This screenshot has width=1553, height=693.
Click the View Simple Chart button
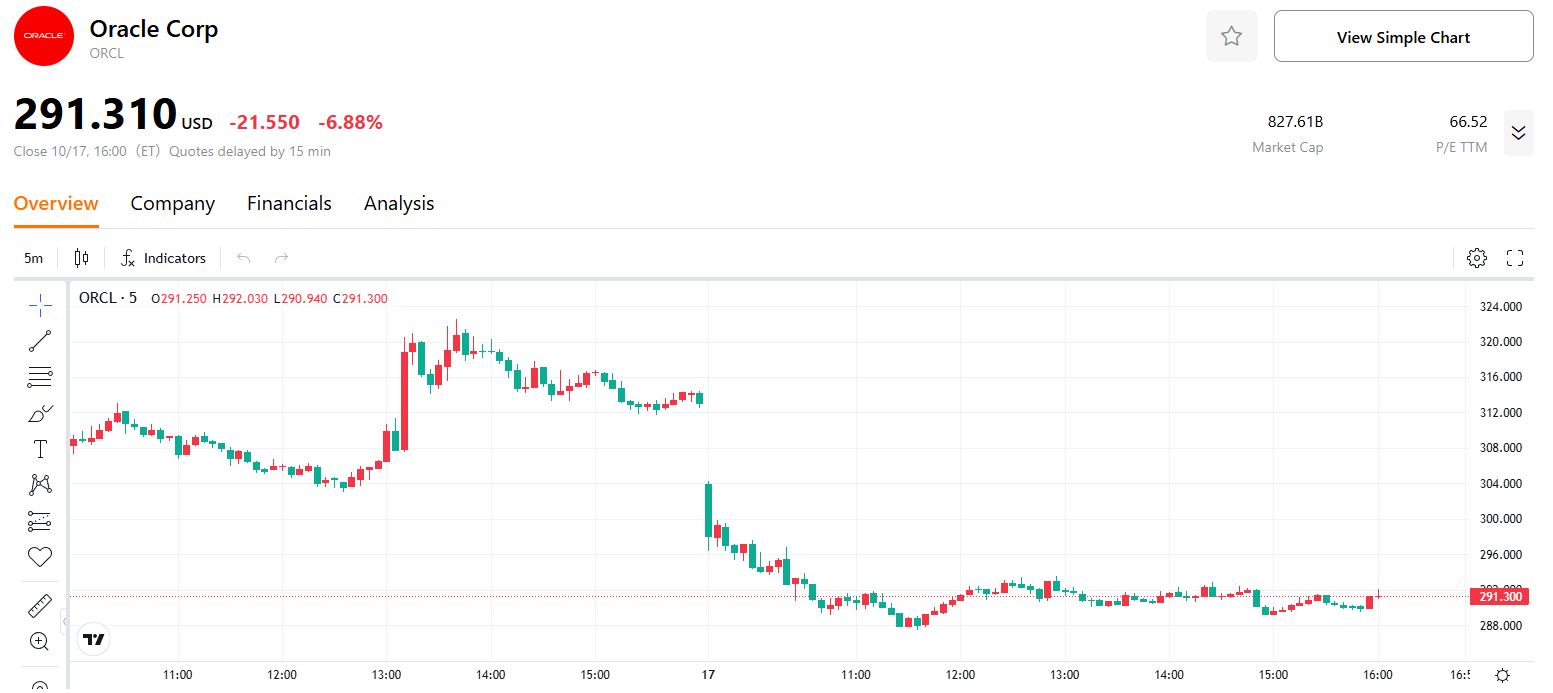click(x=1403, y=36)
